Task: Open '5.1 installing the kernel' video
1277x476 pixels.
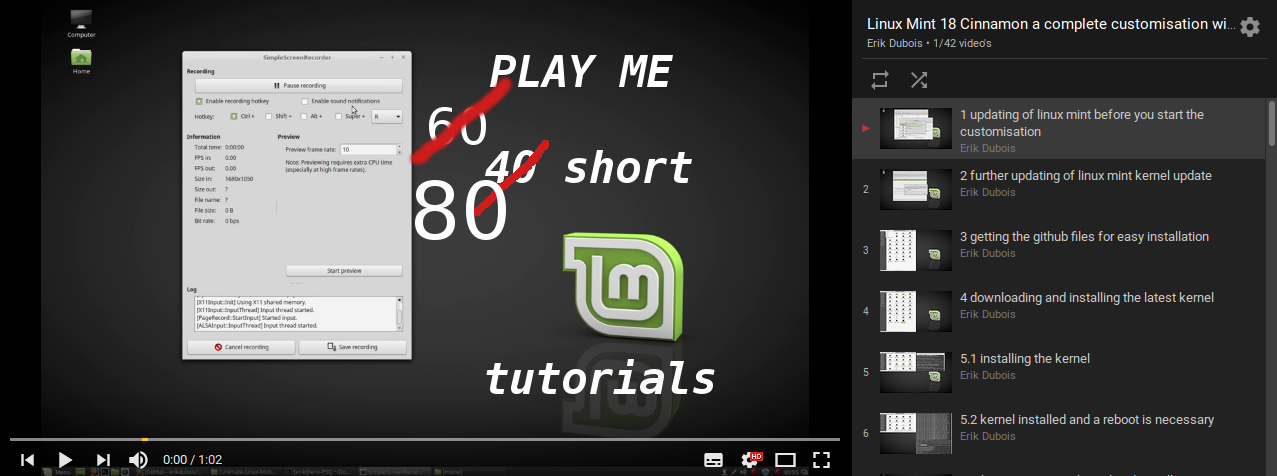Action: click(1025, 359)
